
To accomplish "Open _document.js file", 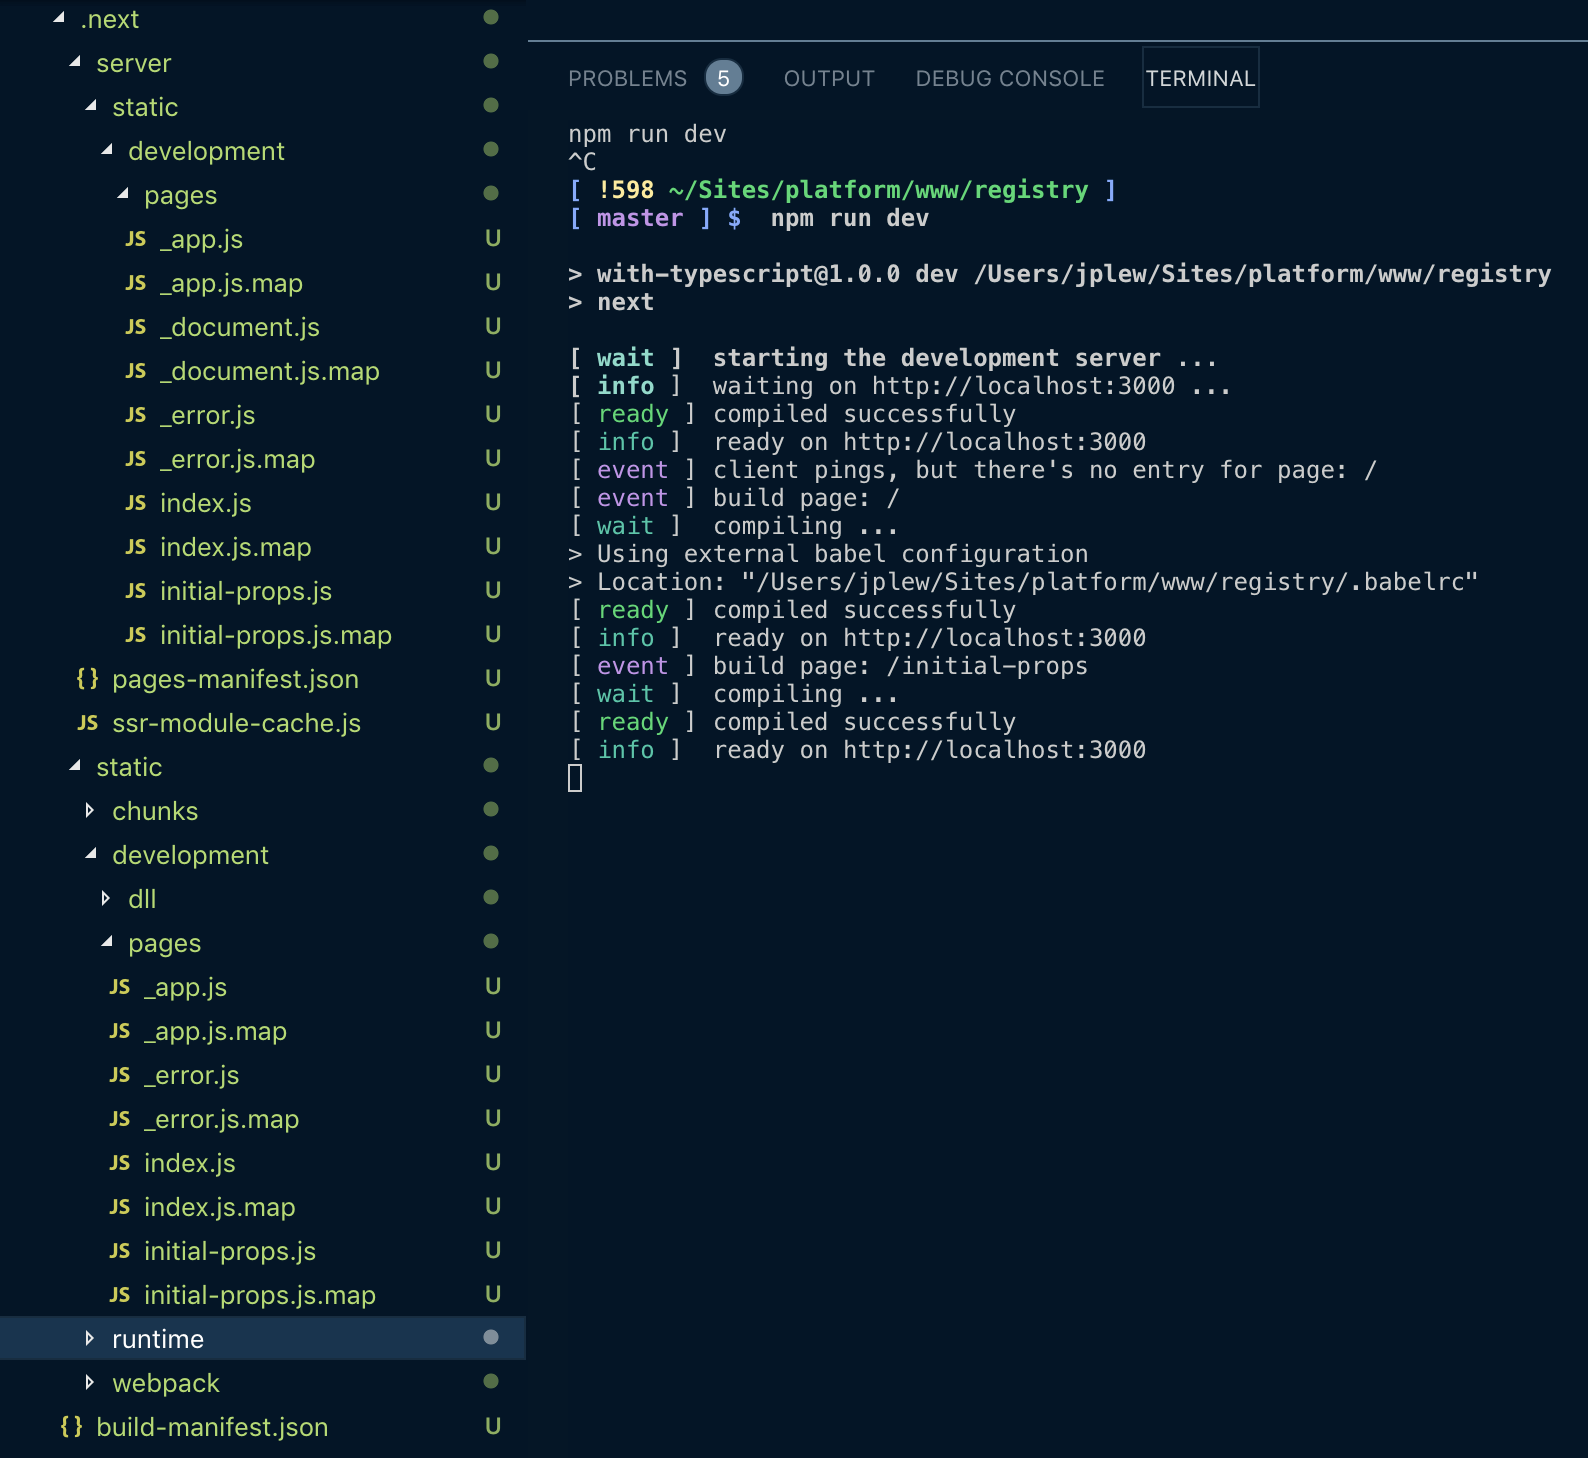I will [240, 327].
